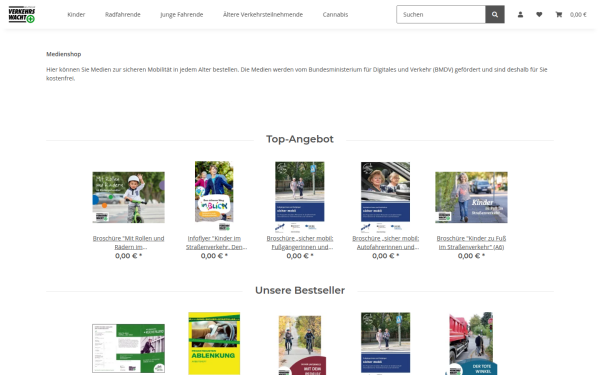Image resolution: width=600 pixels, height=375 pixels.
Task: Open the yellow ABLENKUNG bestseller thumbnail
Action: (214, 344)
